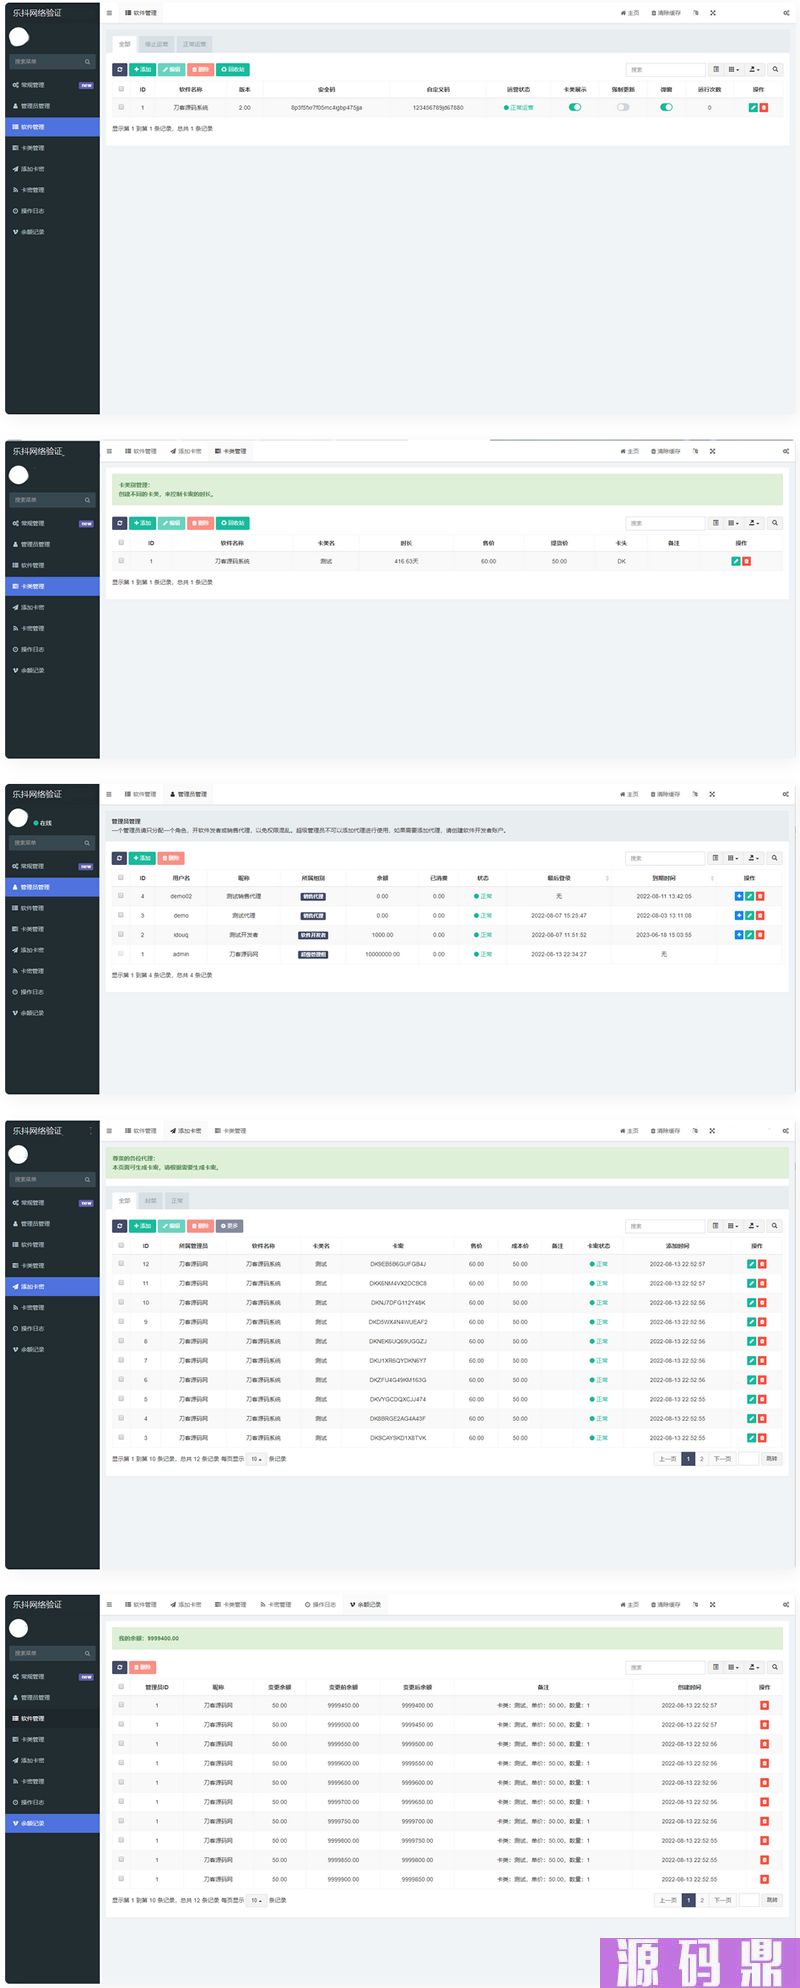Screen dimensions: 800x1988
Task: Refresh the software management table
Action: click(x=120, y=70)
